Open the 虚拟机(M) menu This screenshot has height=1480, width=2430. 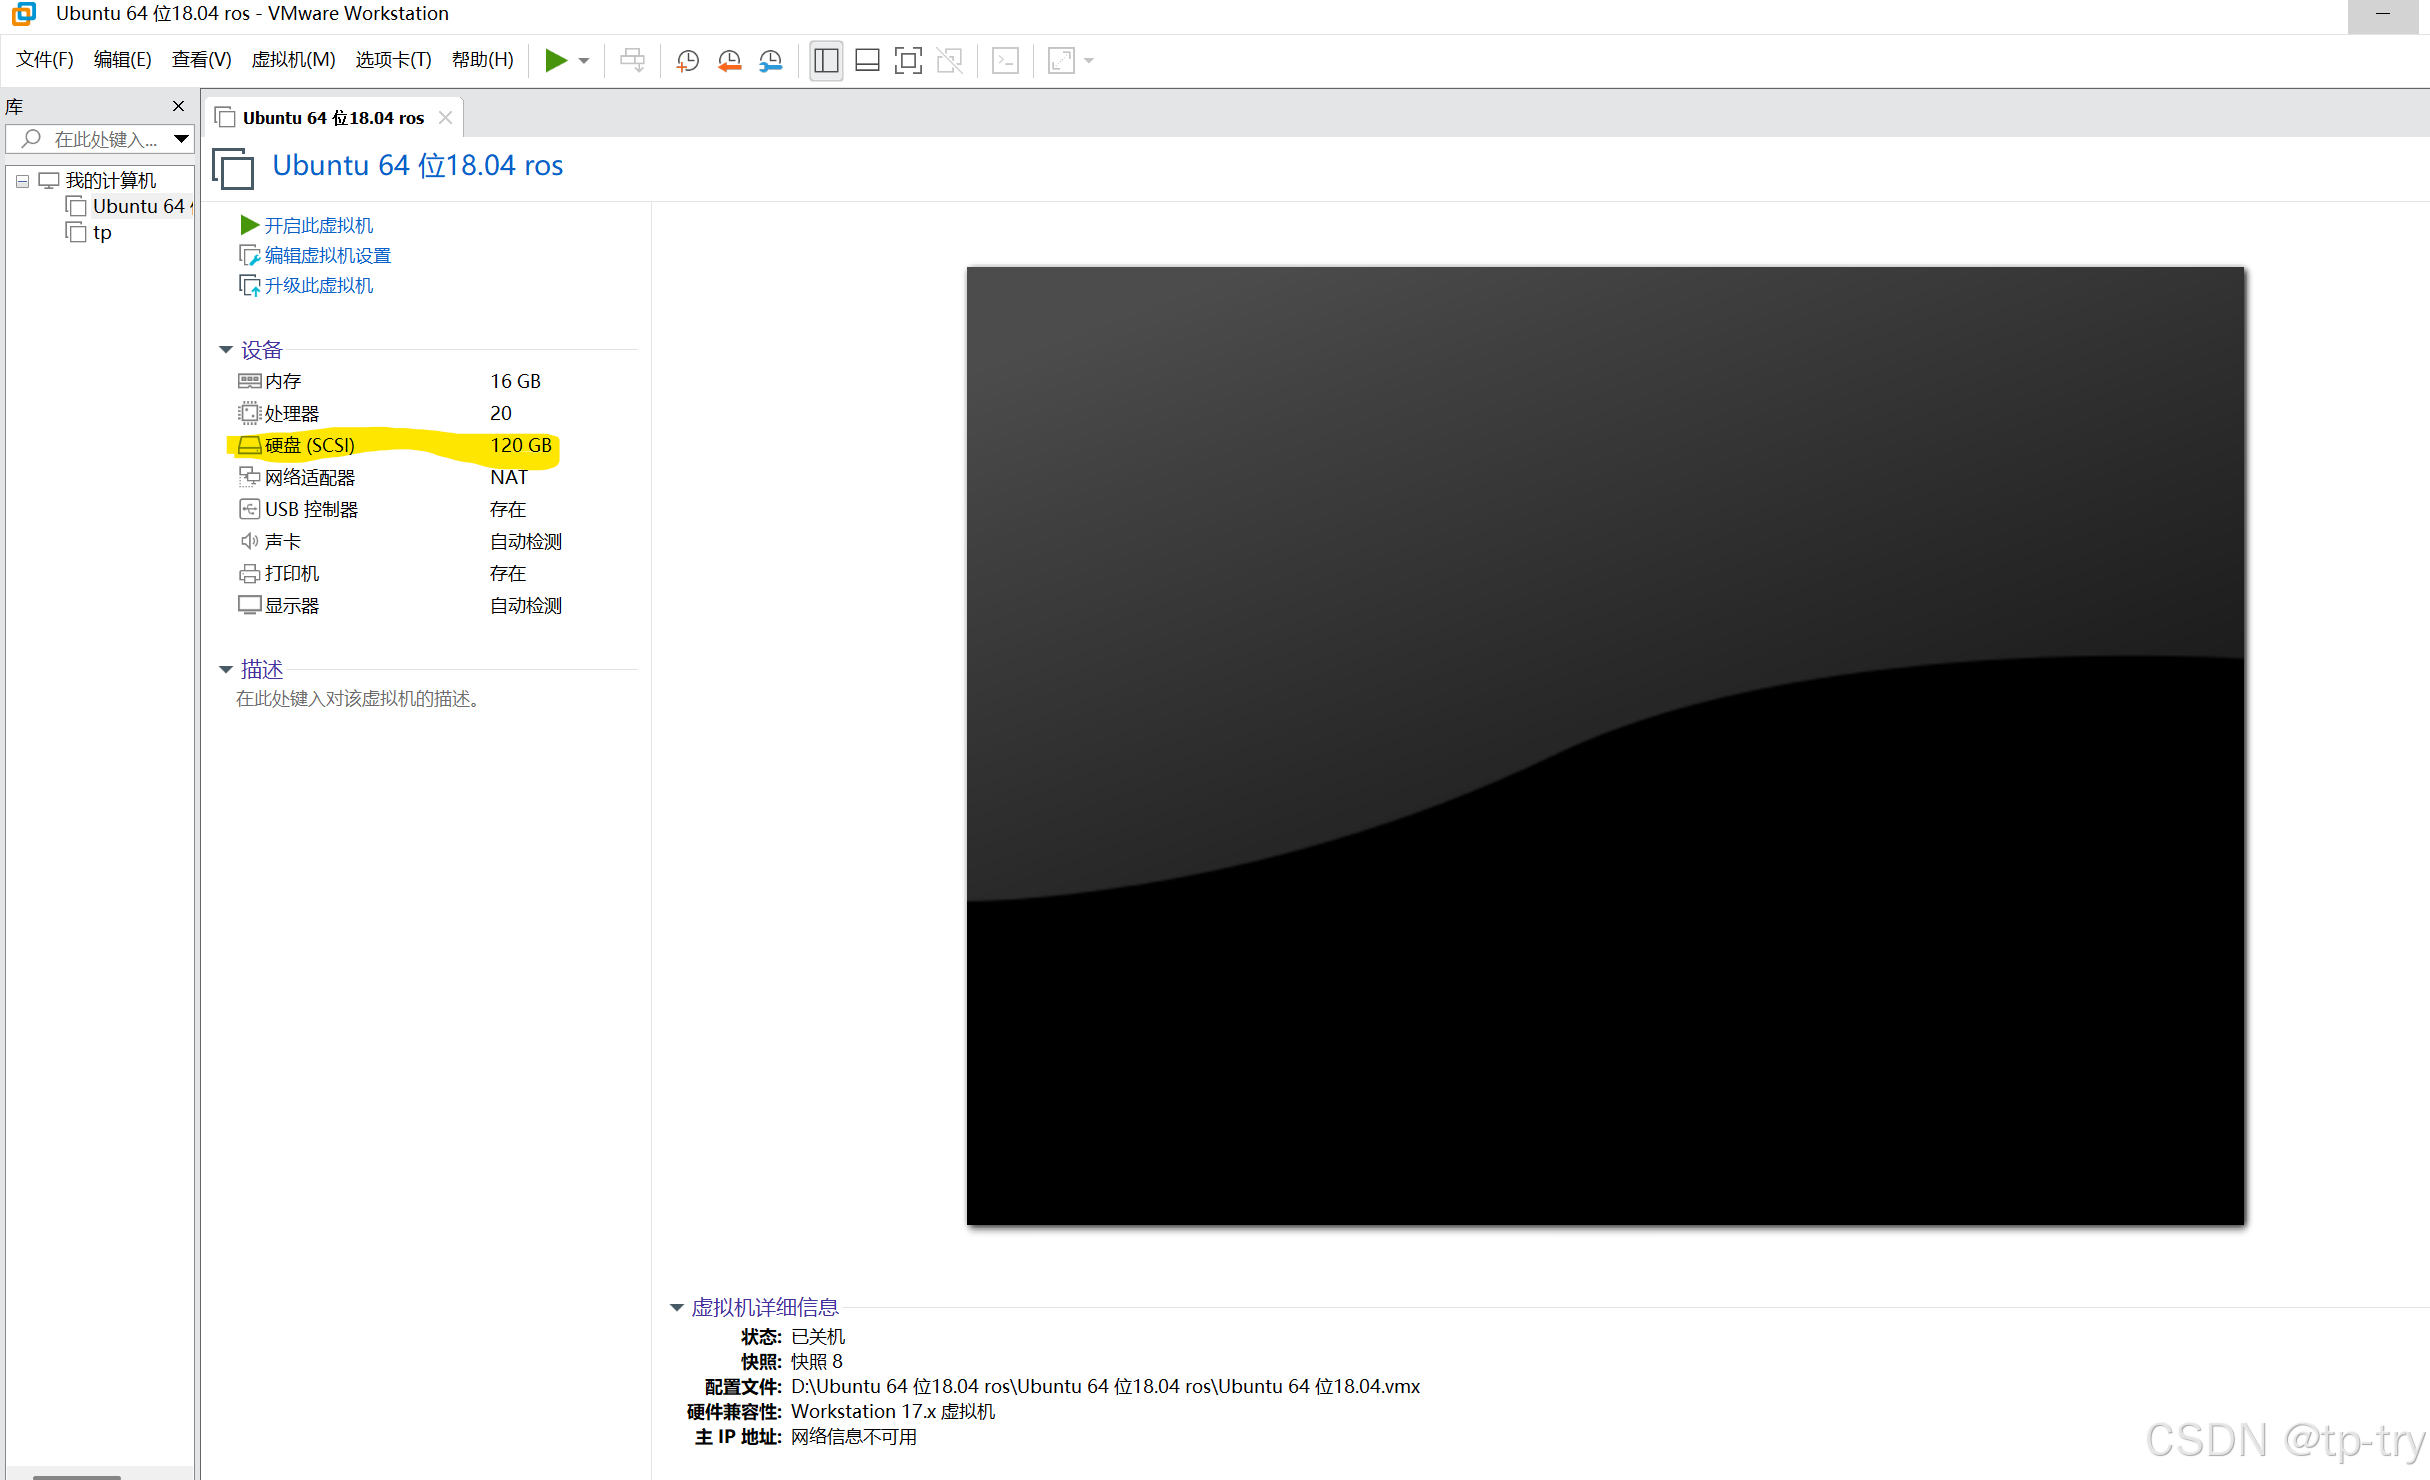pyautogui.click(x=293, y=60)
